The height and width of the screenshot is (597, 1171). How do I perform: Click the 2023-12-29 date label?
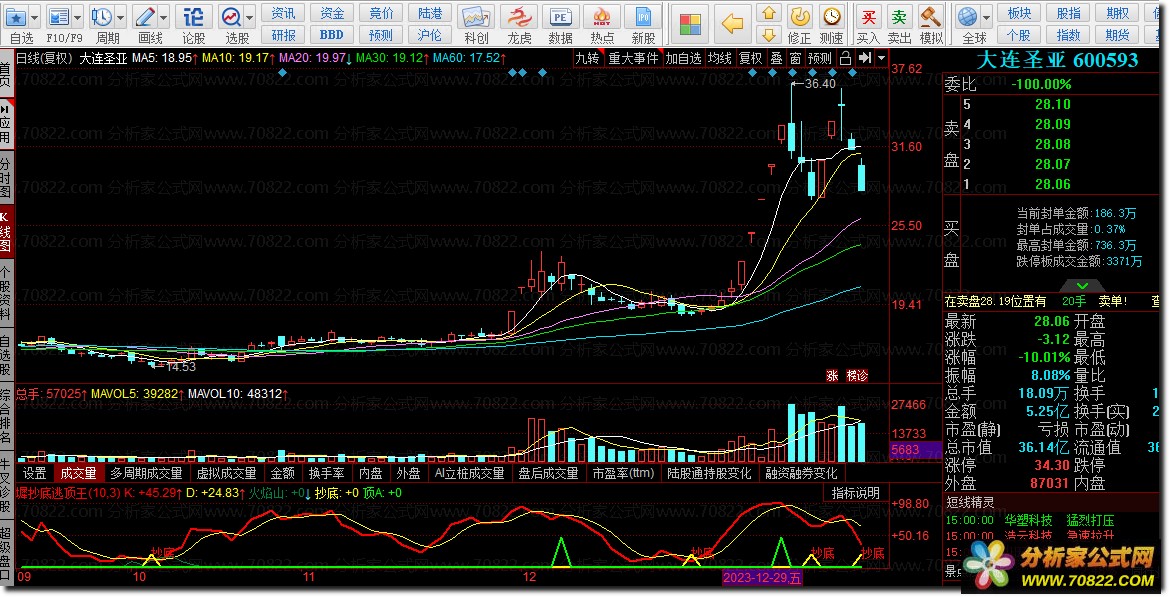(762, 578)
